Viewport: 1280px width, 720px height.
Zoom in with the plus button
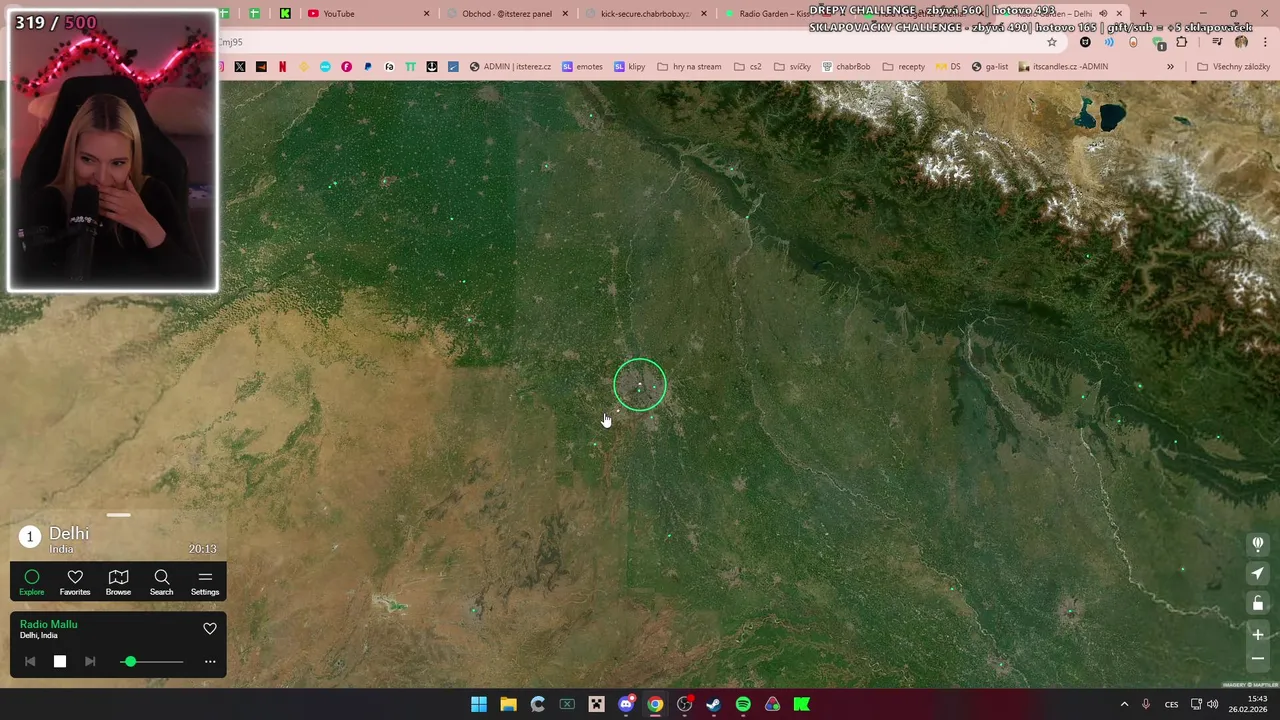point(1258,634)
